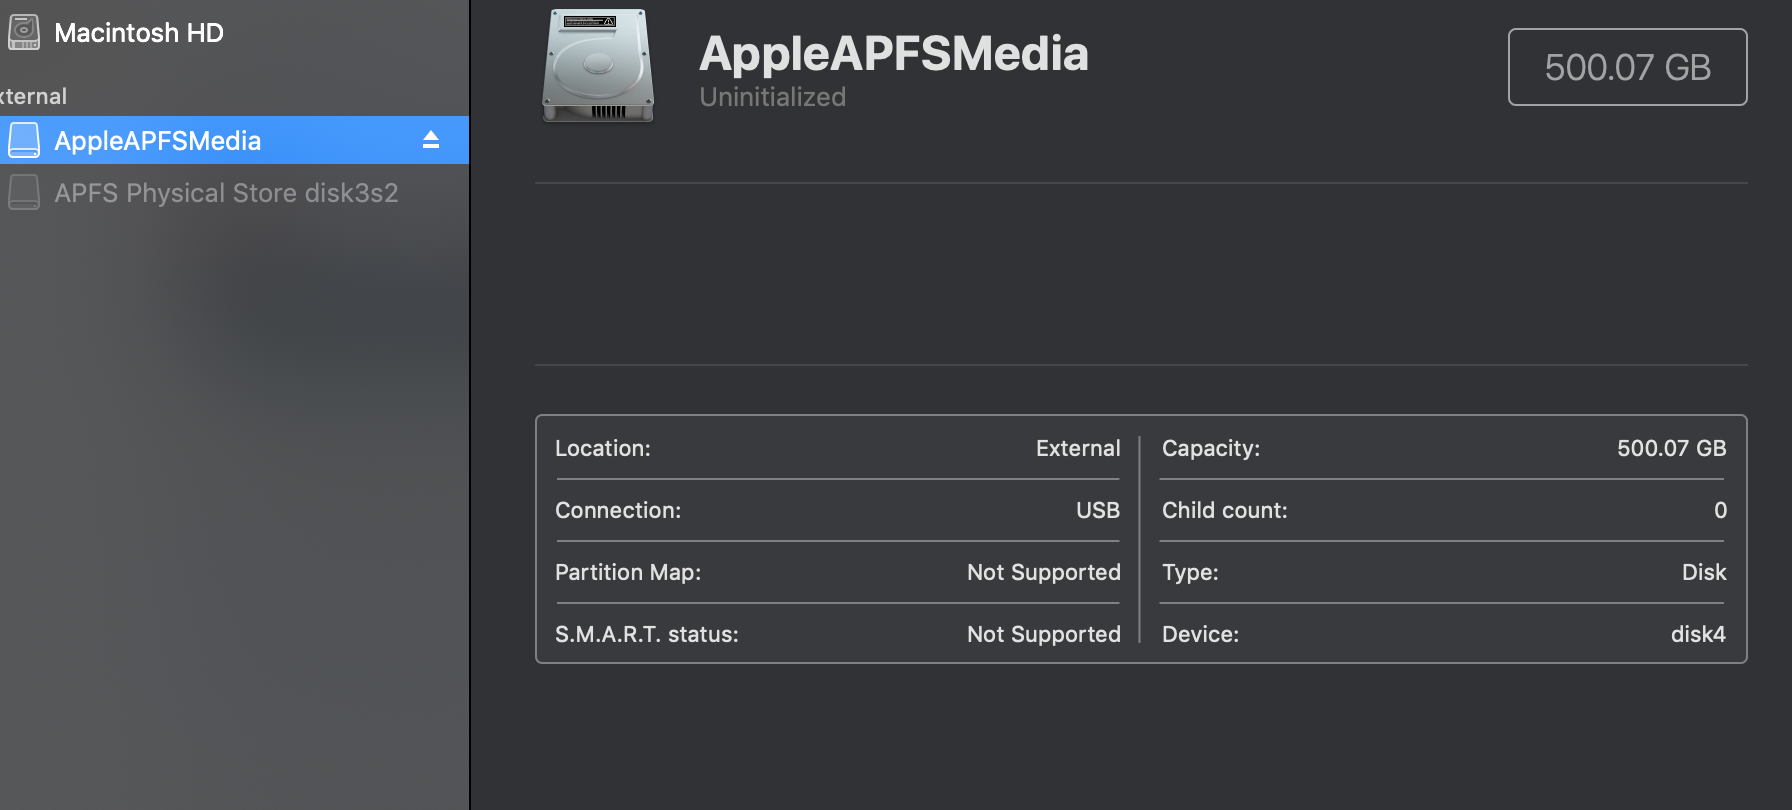Click the External section header in sidebar
The width and height of the screenshot is (1792, 810).
(33, 96)
